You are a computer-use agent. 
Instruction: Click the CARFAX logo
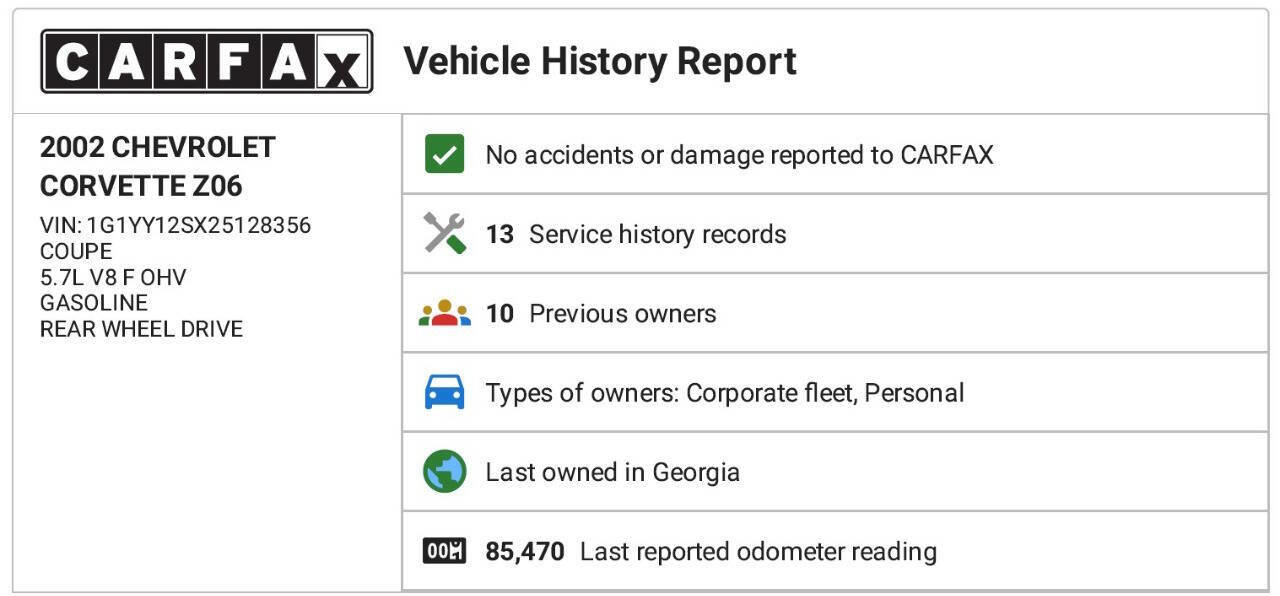point(206,61)
